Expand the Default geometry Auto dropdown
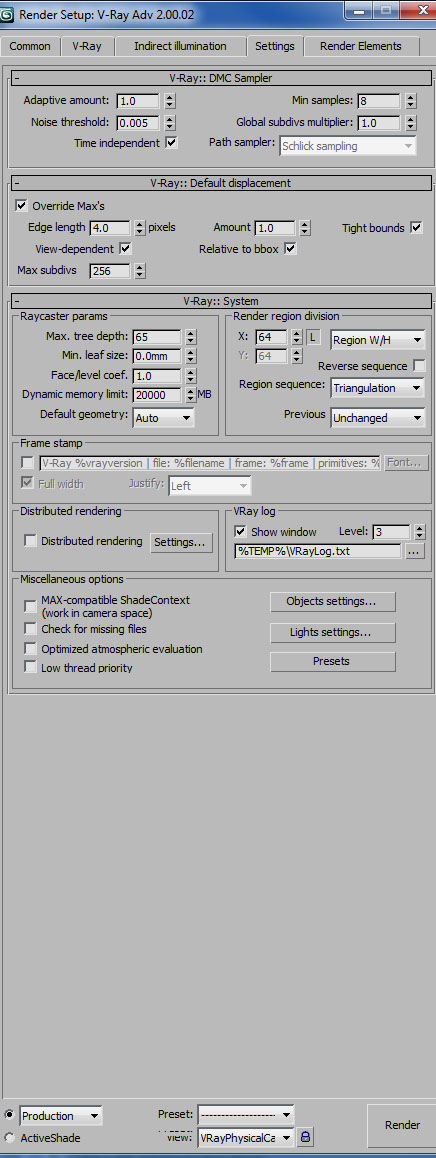The width and height of the screenshot is (436, 1158). (163, 418)
